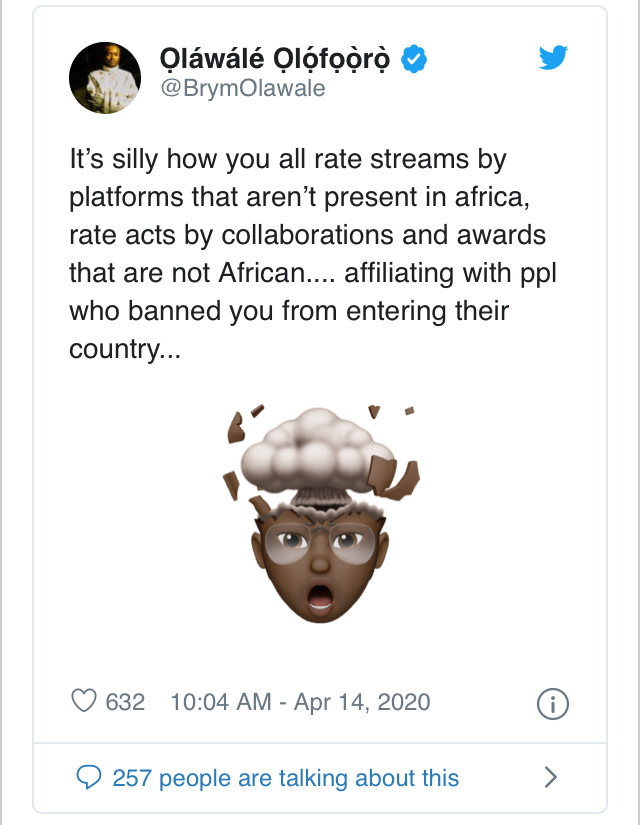Click the 632 likes count
The image size is (640, 825).
125,701
